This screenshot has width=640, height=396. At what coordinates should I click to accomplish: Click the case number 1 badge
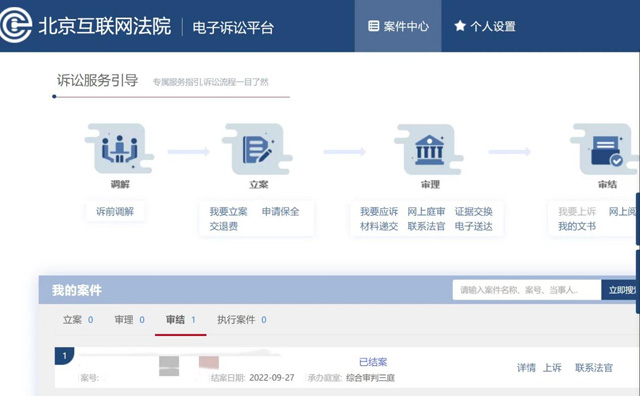pyautogui.click(x=64, y=356)
